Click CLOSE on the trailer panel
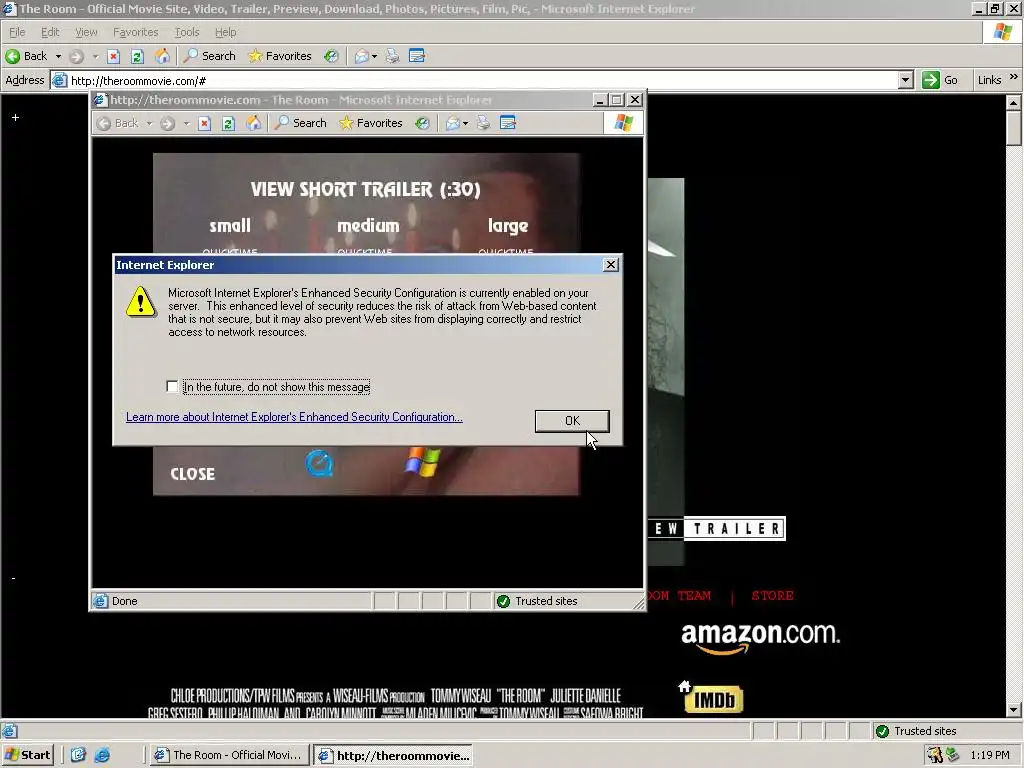Screen dimensions: 1024x768 193,474
